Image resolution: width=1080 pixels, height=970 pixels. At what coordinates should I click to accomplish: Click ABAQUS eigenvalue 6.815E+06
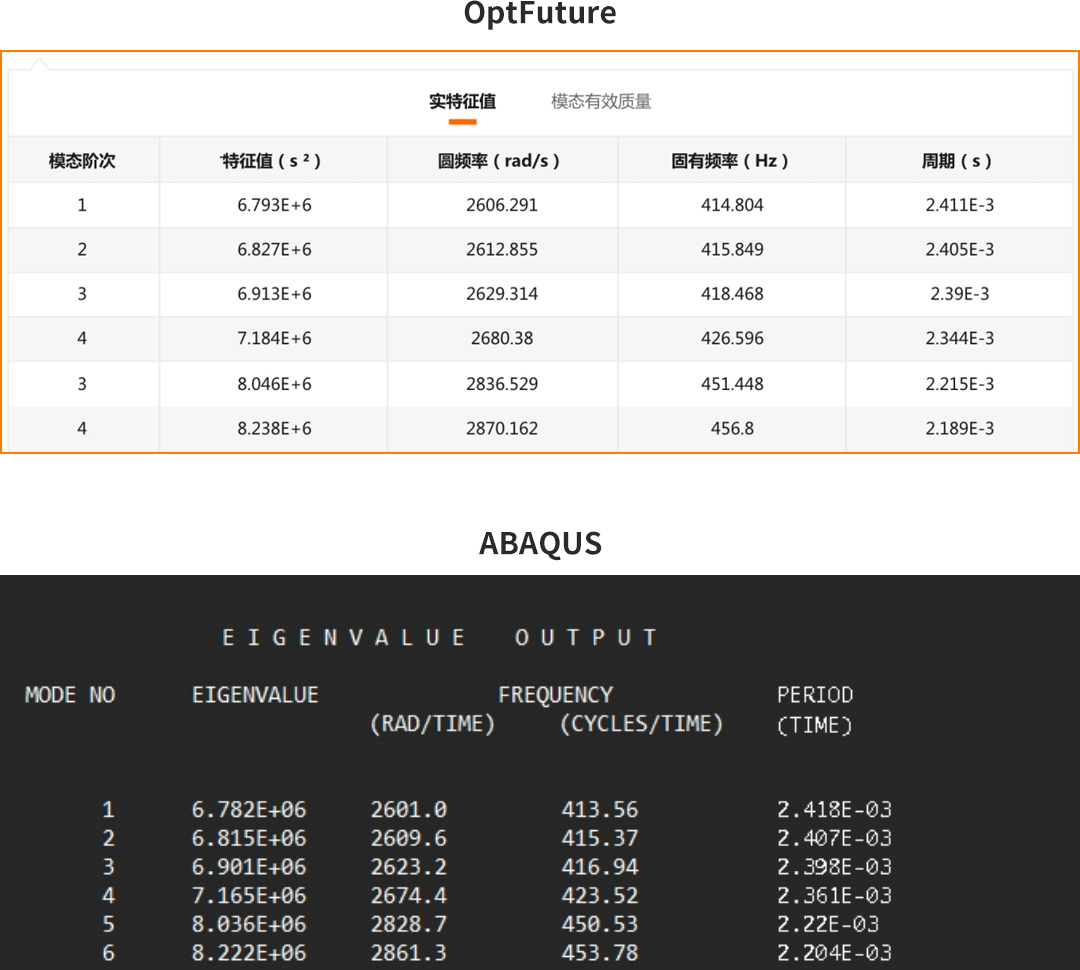coord(249,838)
